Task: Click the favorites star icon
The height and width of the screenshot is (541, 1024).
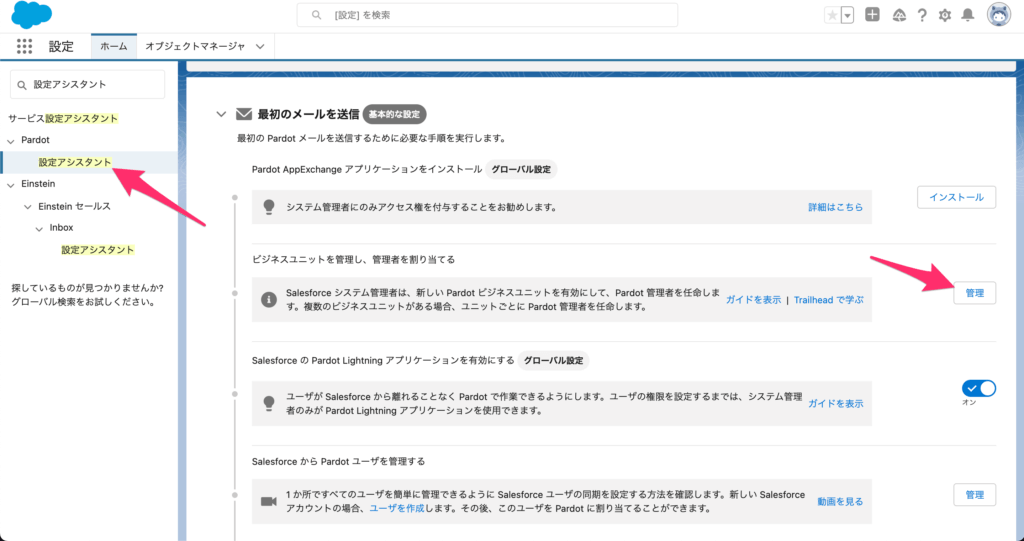Action: click(x=832, y=15)
